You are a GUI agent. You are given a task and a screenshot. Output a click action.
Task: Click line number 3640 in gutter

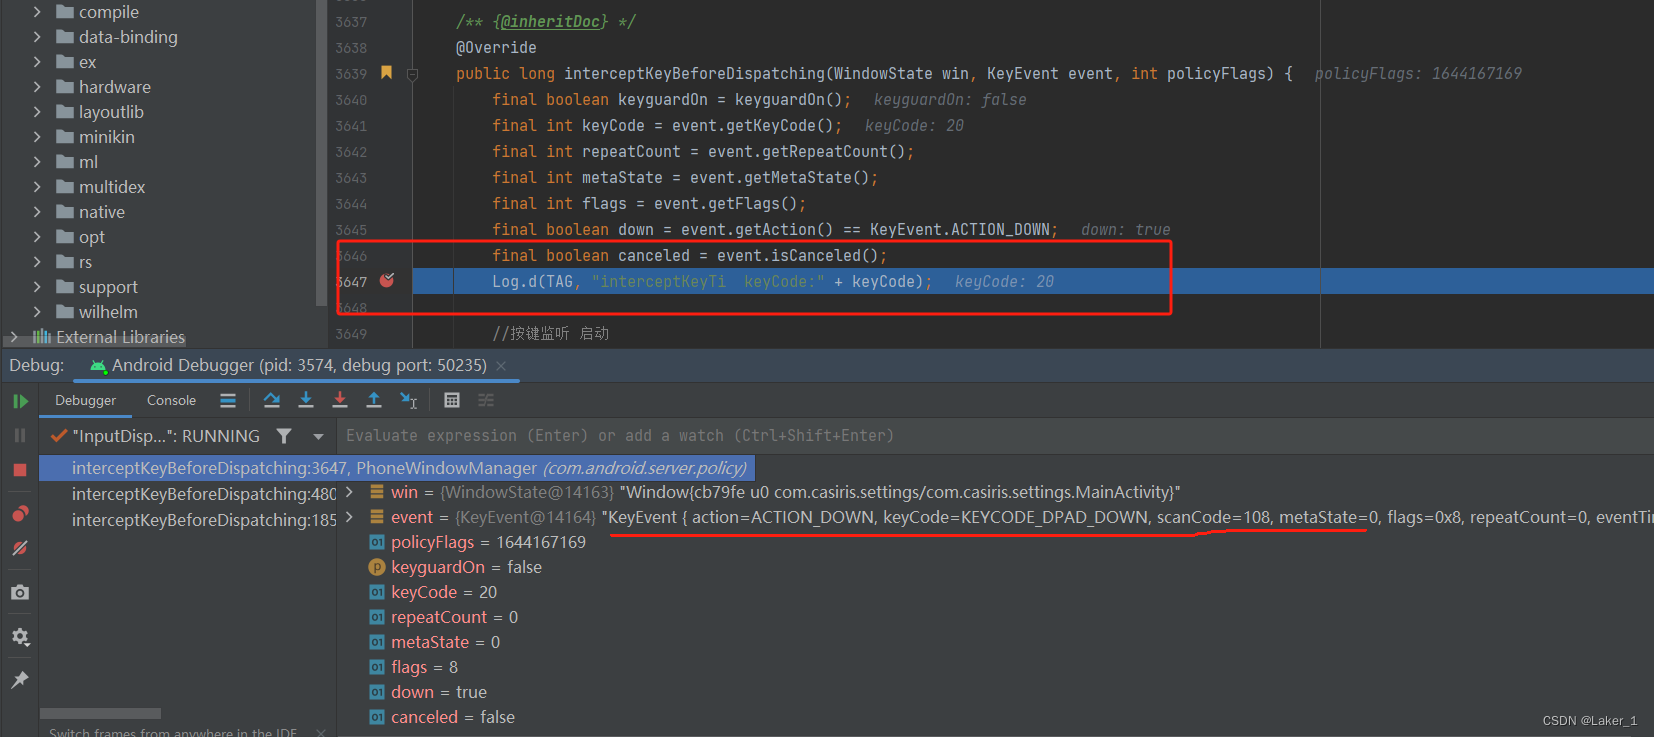coord(351,100)
